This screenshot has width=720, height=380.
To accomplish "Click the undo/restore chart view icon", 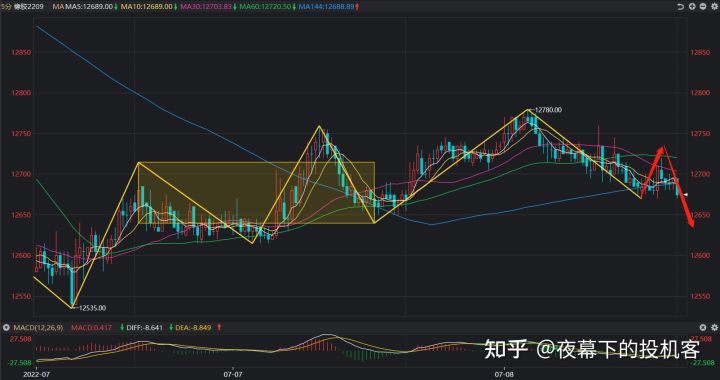I will click(681, 7).
